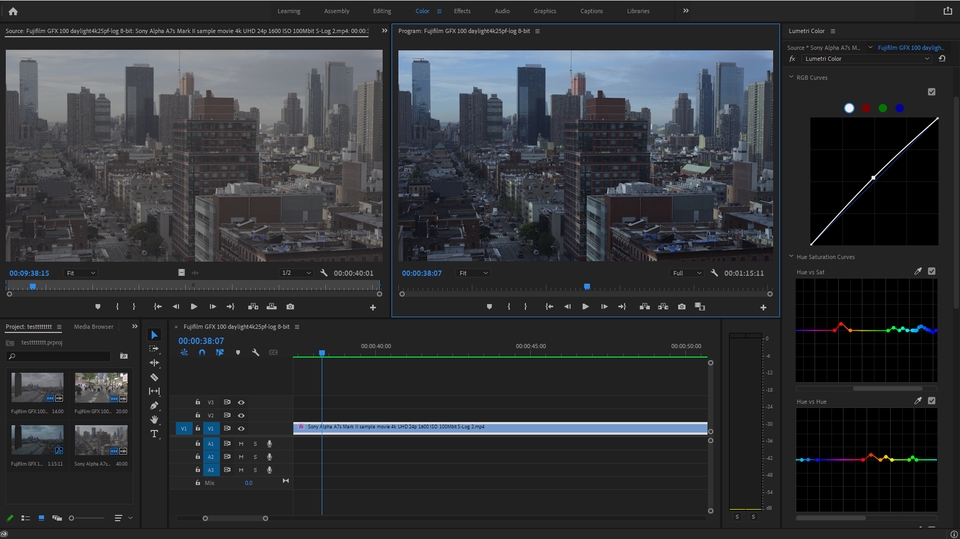Collapse the Hue Saturation Curves section
960x539 pixels.
tap(790, 257)
